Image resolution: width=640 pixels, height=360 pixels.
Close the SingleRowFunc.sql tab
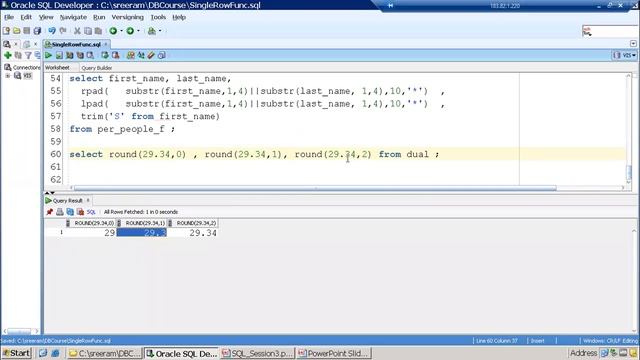106,44
